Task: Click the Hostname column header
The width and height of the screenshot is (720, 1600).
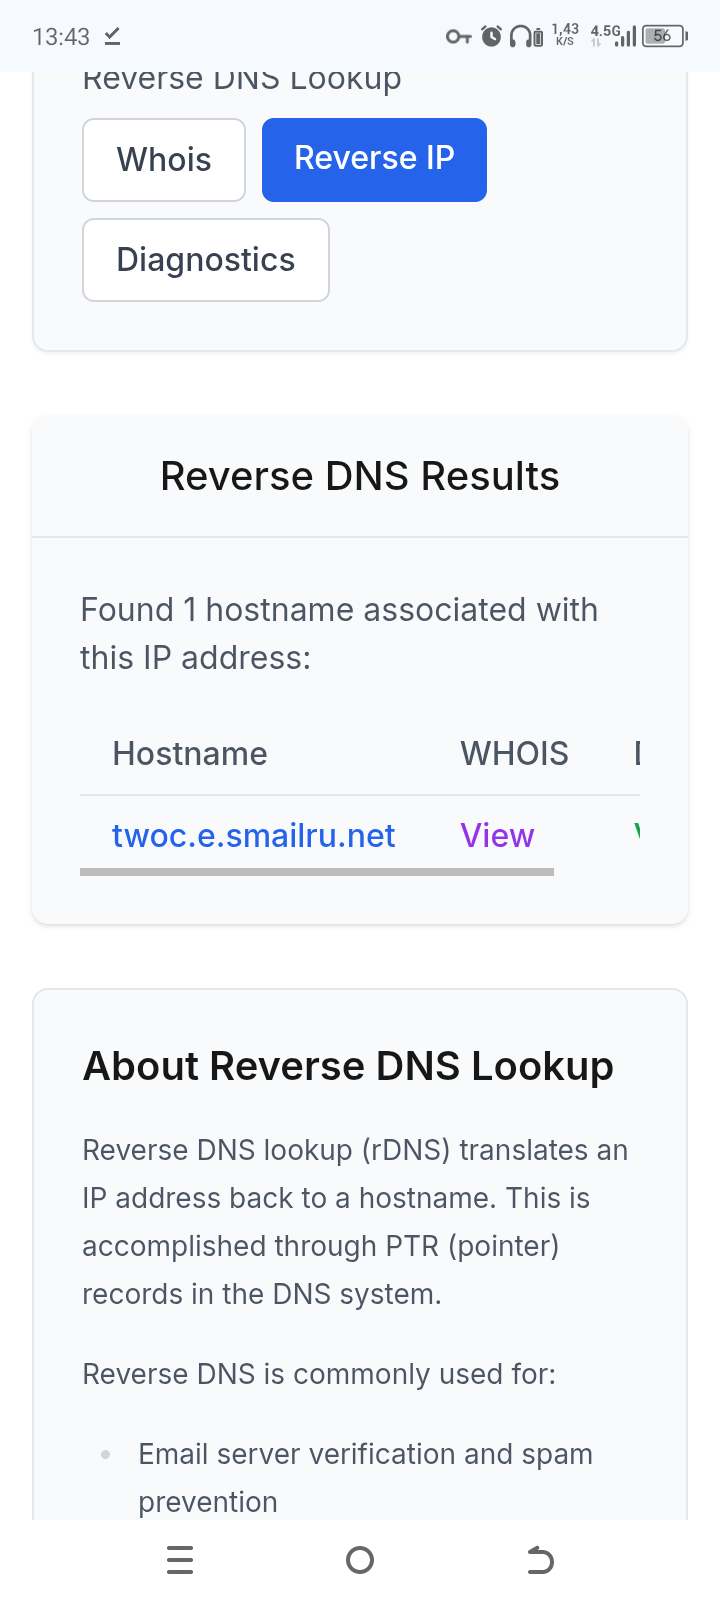Action: [190, 753]
